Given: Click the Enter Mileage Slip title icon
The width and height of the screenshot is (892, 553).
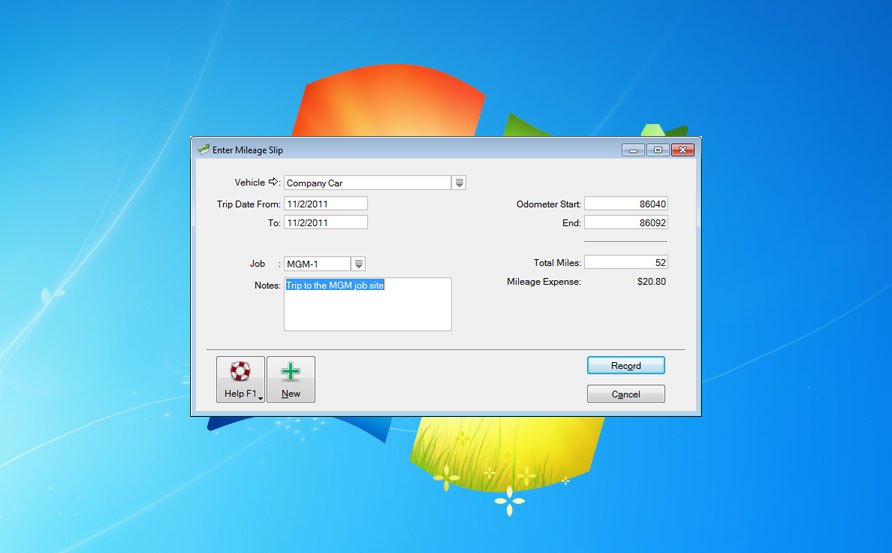Looking at the screenshot, I should coord(203,150).
